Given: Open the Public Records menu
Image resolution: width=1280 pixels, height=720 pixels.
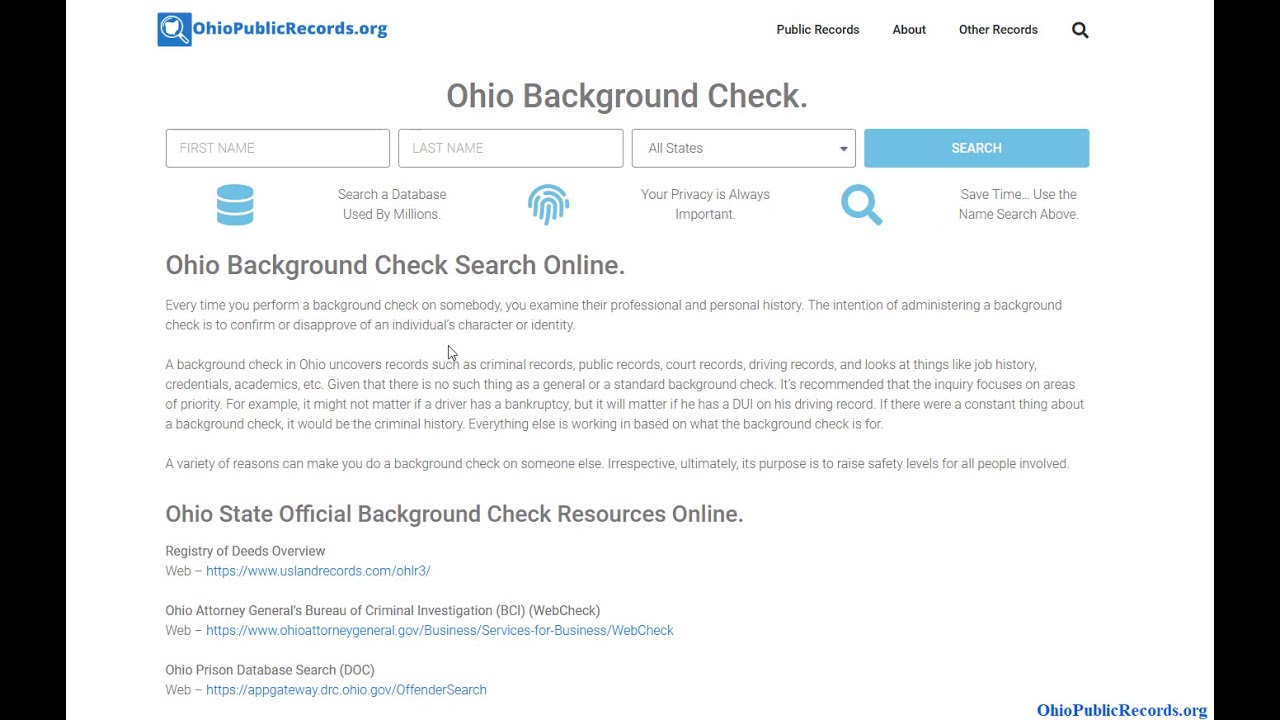Looking at the screenshot, I should tap(818, 30).
